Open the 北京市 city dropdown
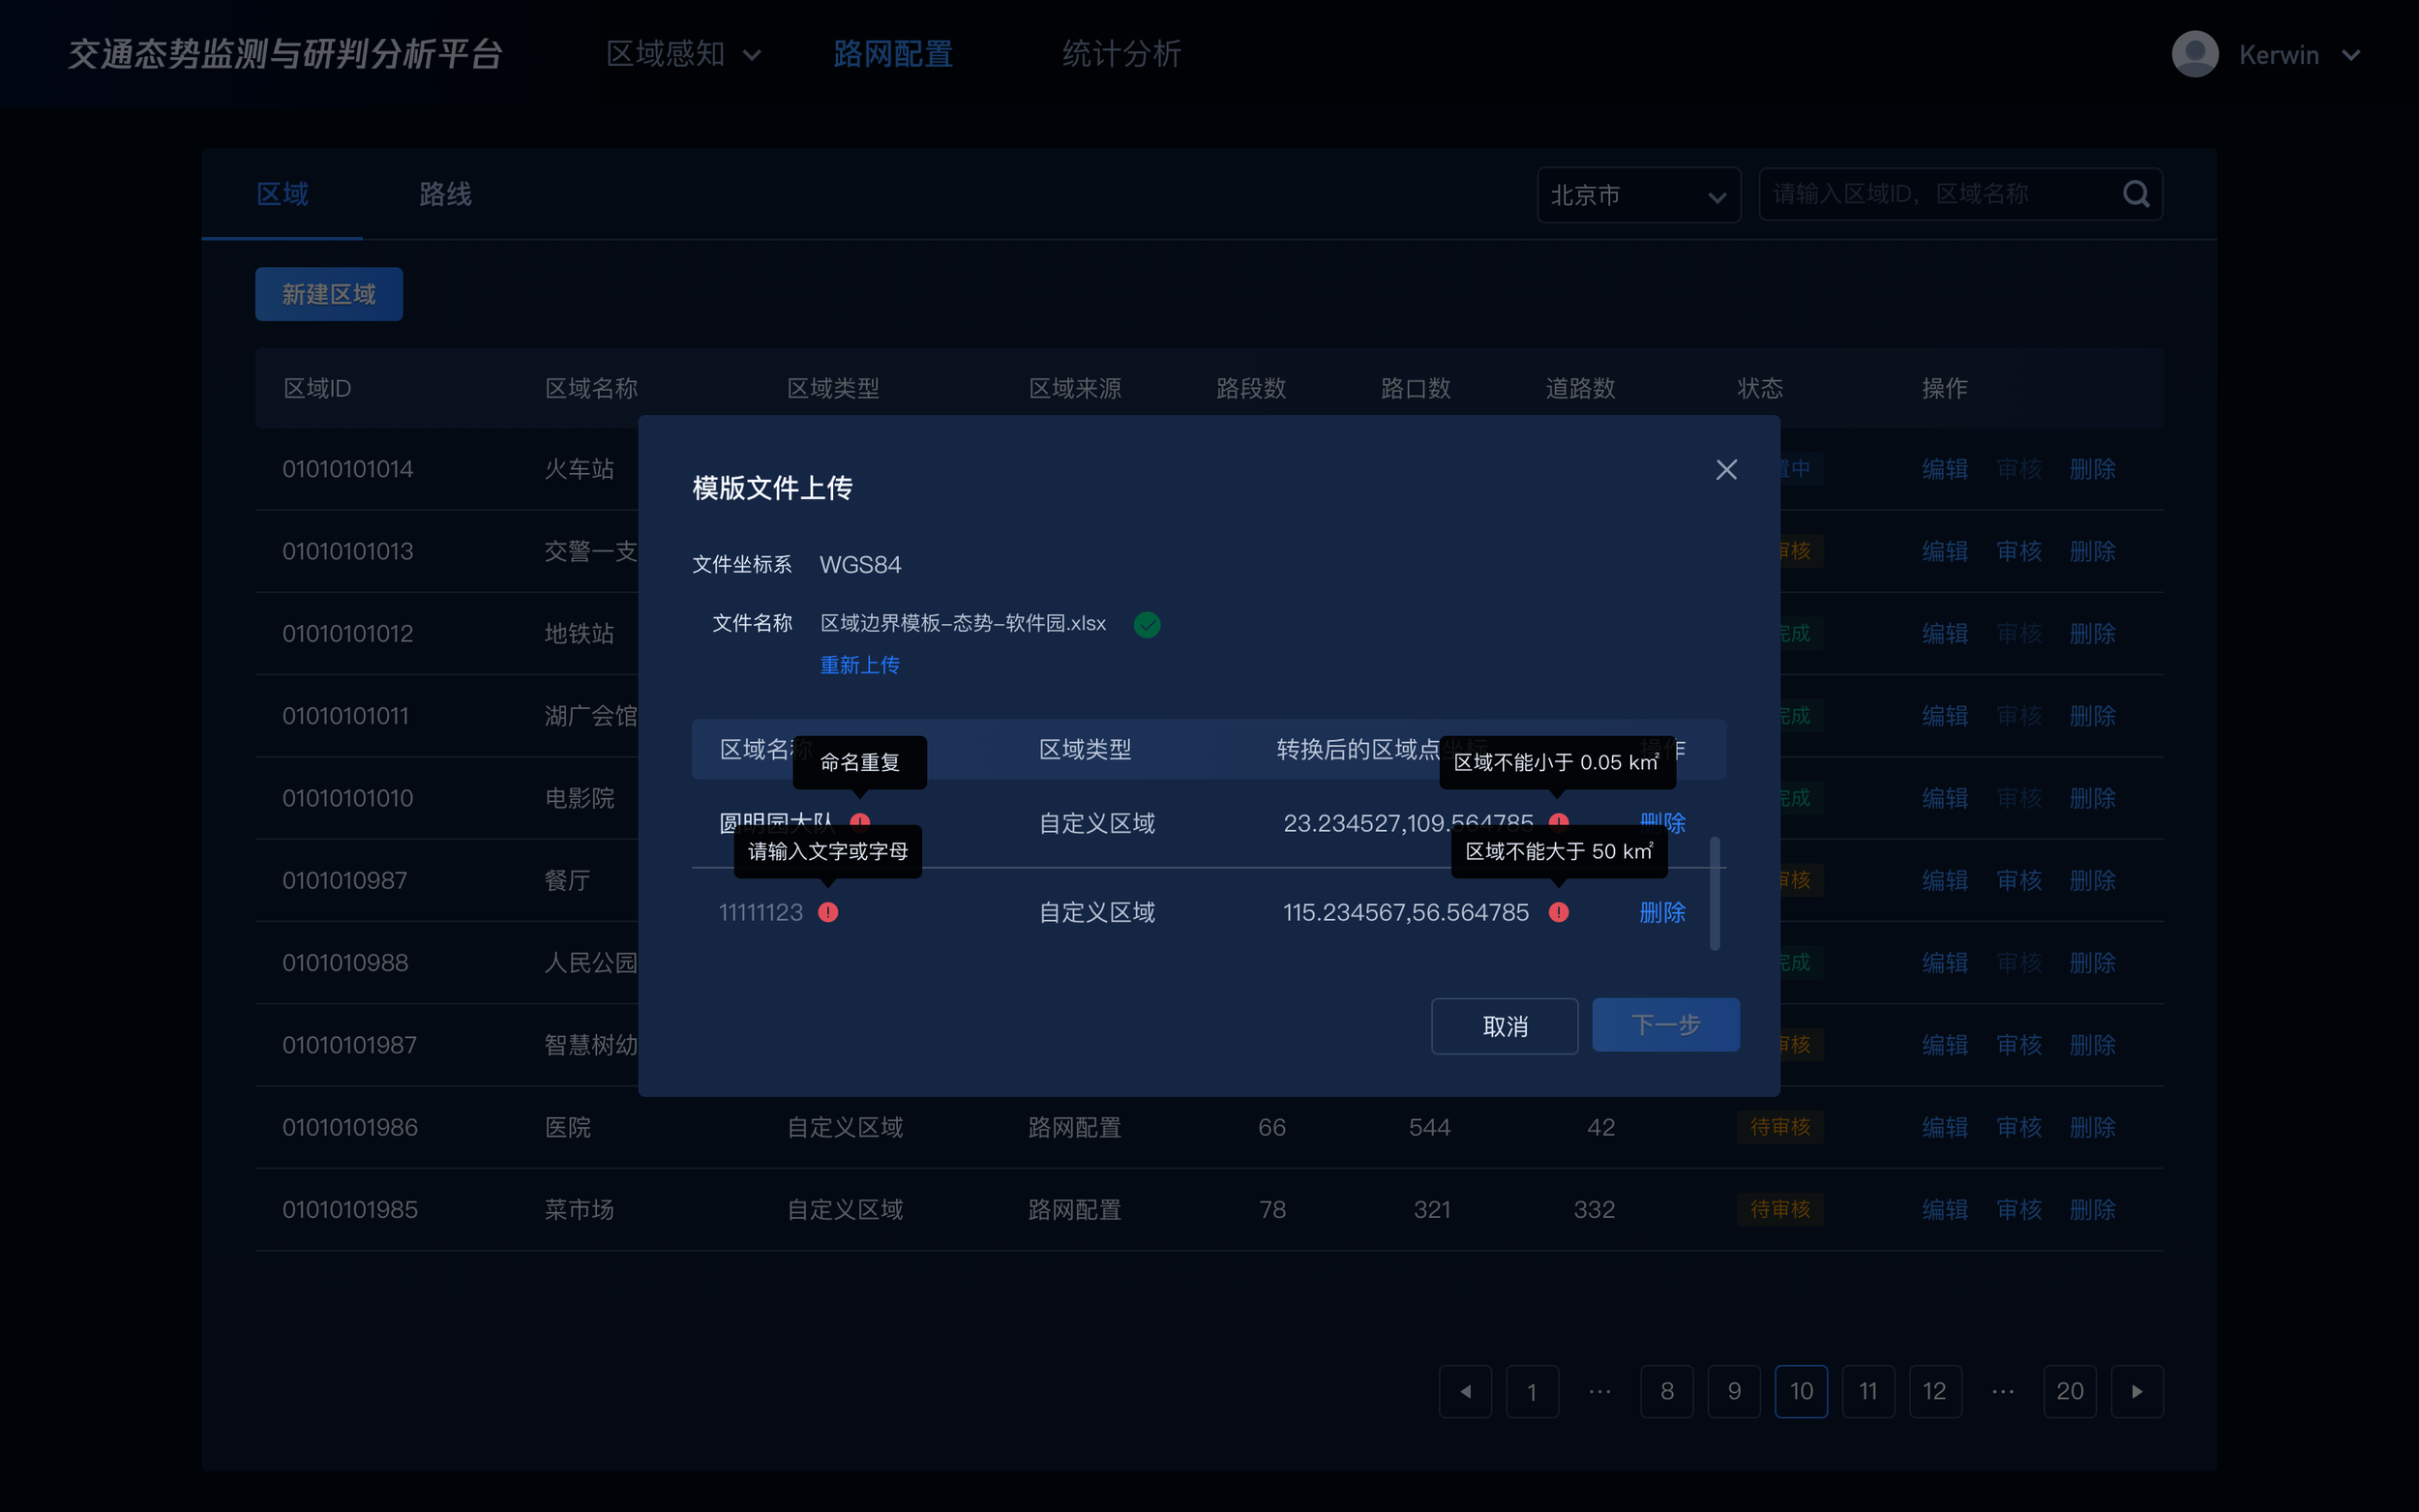The height and width of the screenshot is (1512, 2419). (x=1638, y=195)
